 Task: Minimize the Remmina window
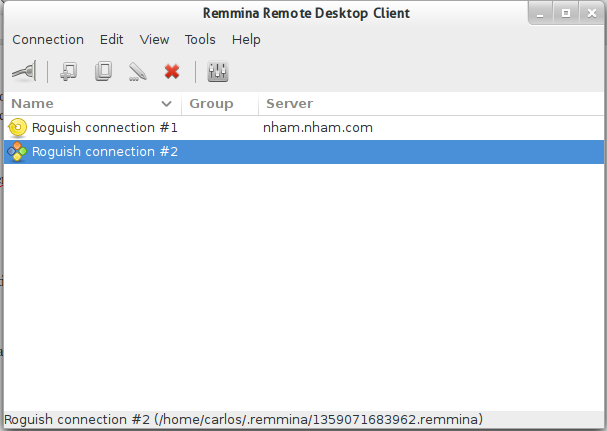541,14
